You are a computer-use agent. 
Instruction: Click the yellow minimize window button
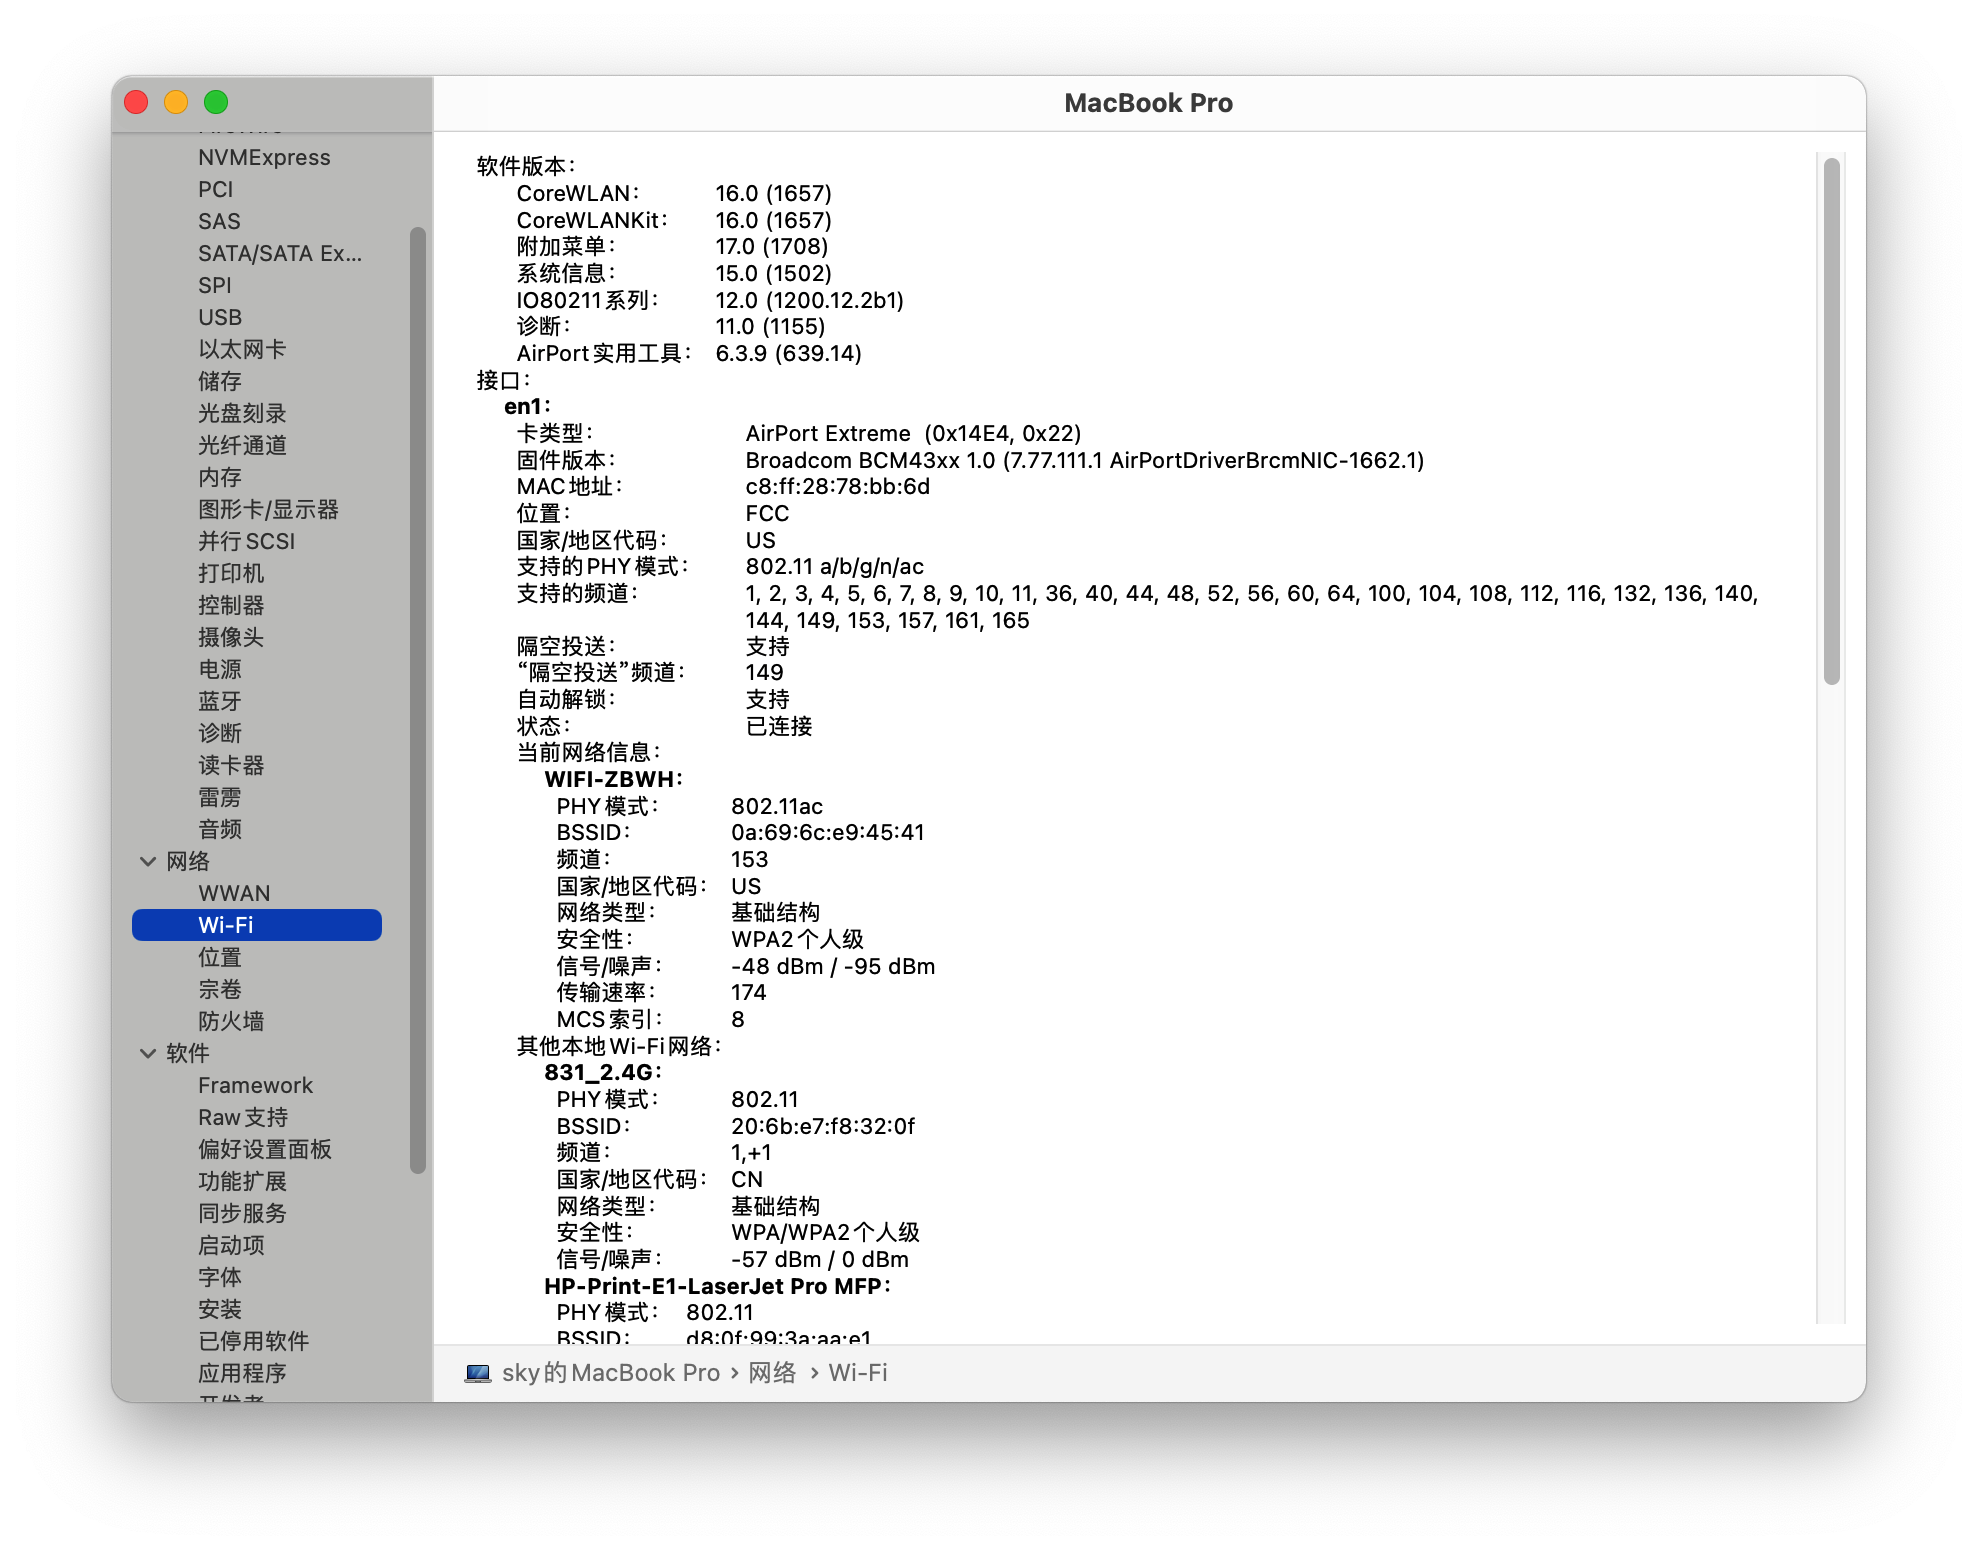[176, 102]
